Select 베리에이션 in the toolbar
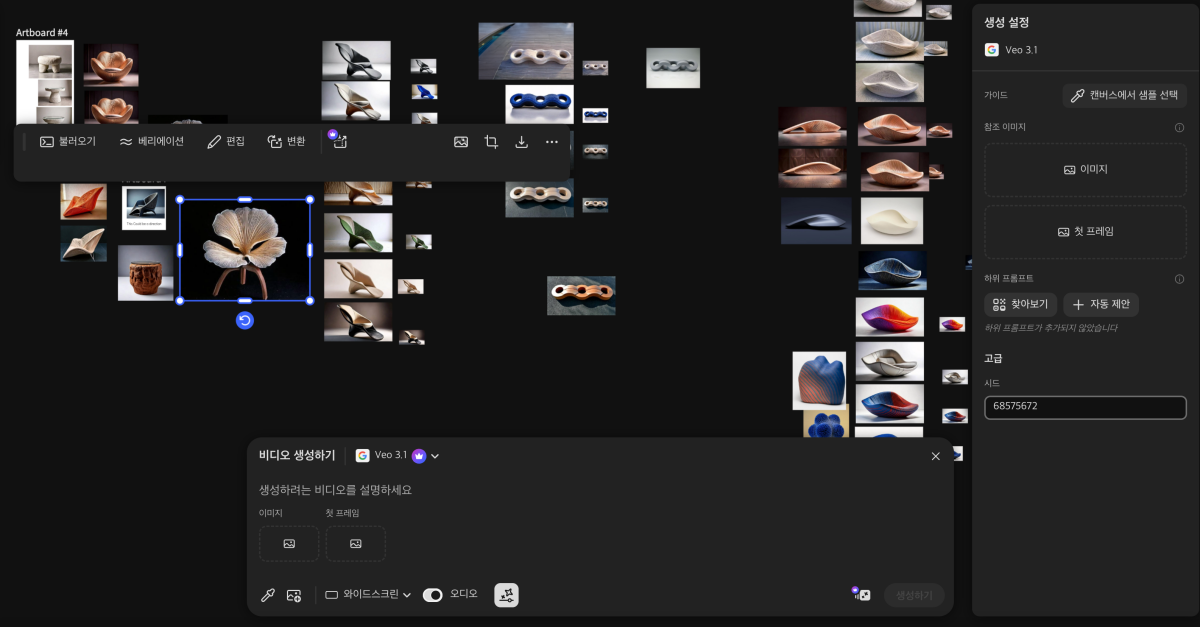 pyautogui.click(x=151, y=142)
